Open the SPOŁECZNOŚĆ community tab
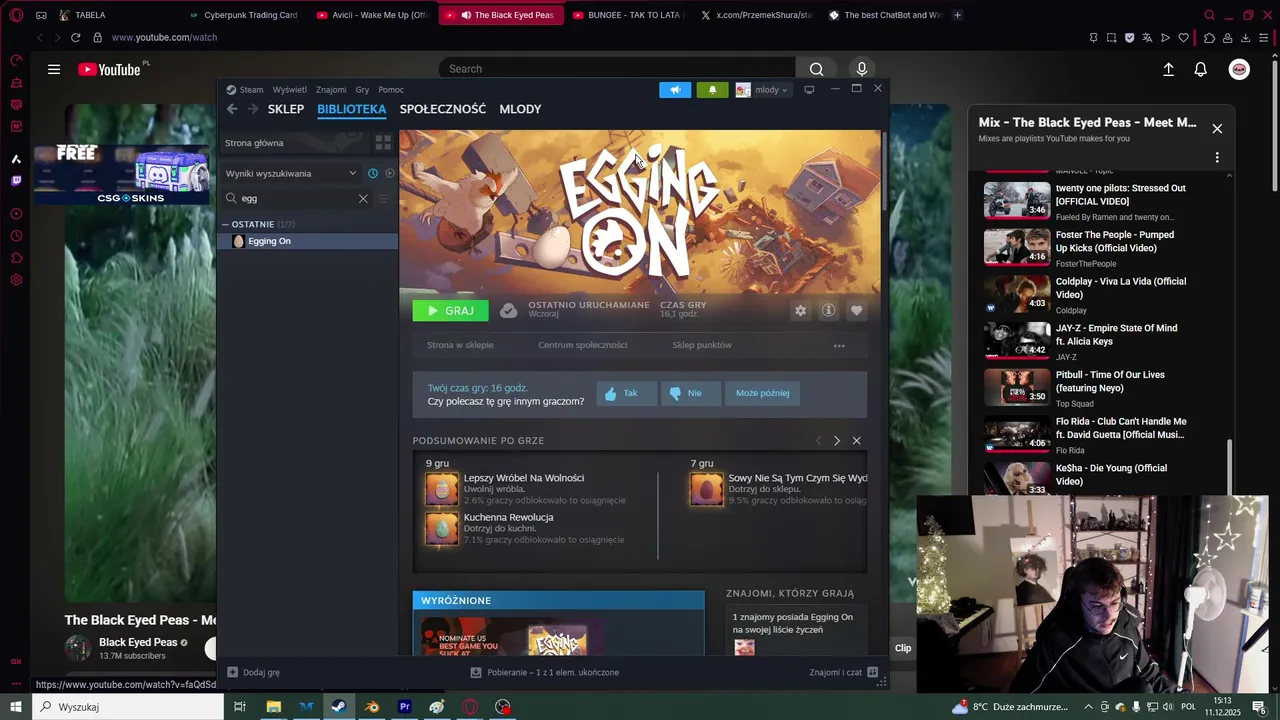 pyautogui.click(x=443, y=109)
